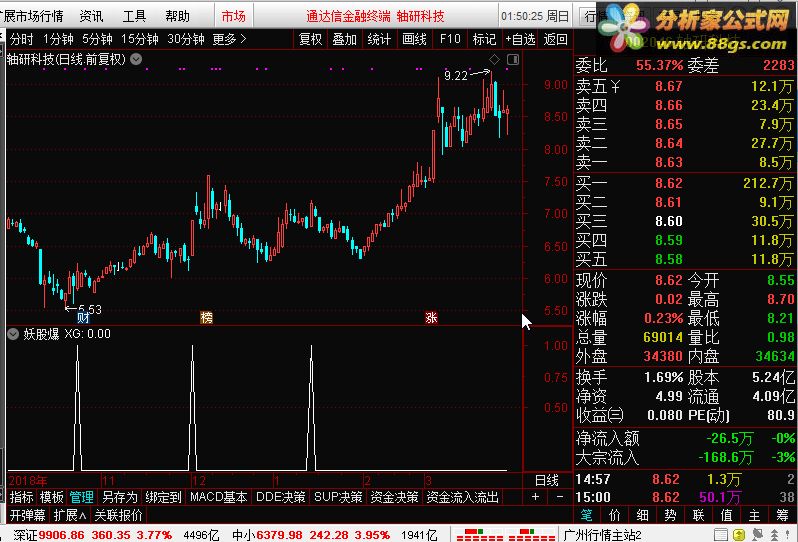The width and height of the screenshot is (798, 542).
Task: Toggle the side panel layout icon
Action: [513, 60]
